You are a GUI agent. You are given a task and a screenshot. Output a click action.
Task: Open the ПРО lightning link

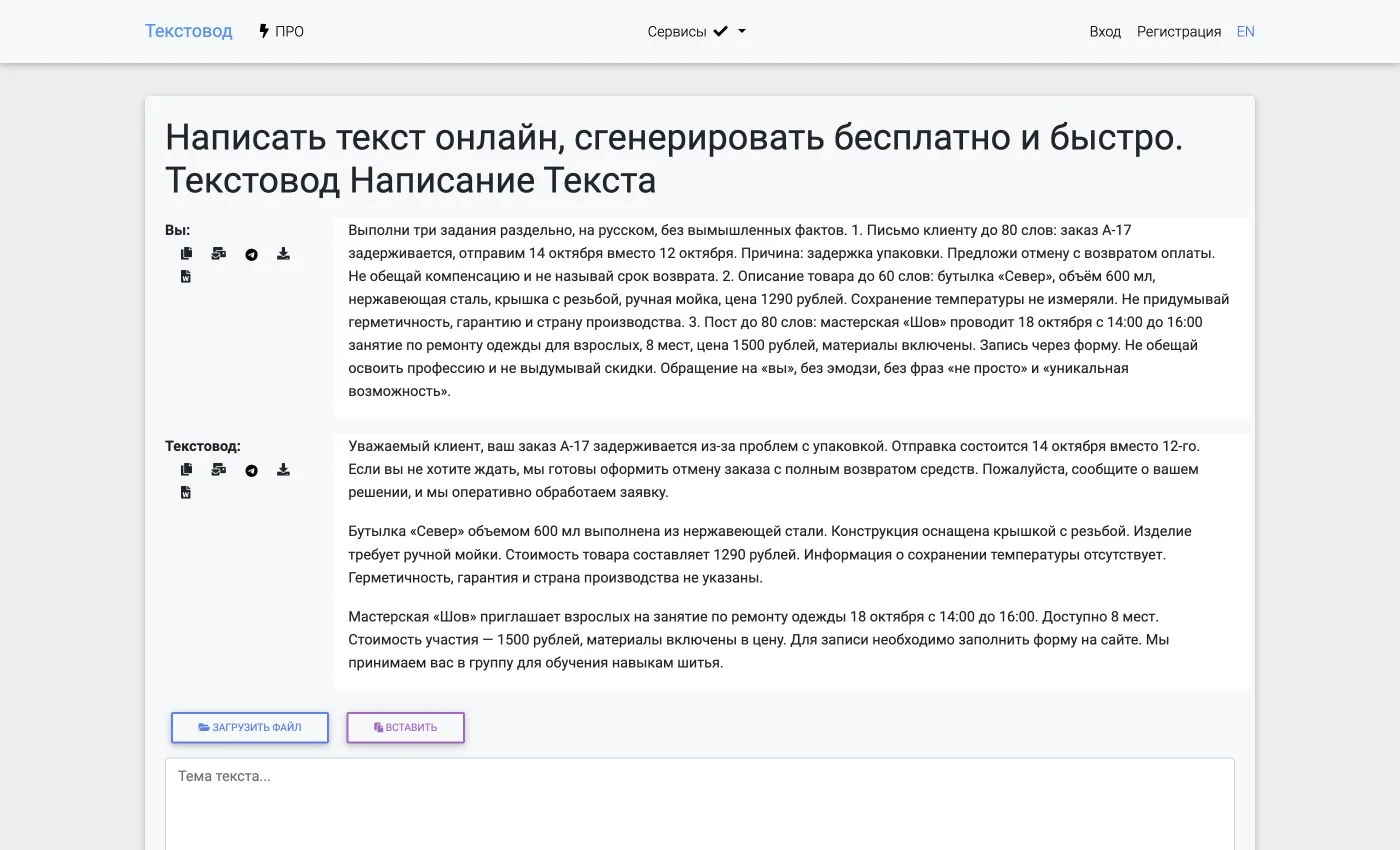pos(281,31)
